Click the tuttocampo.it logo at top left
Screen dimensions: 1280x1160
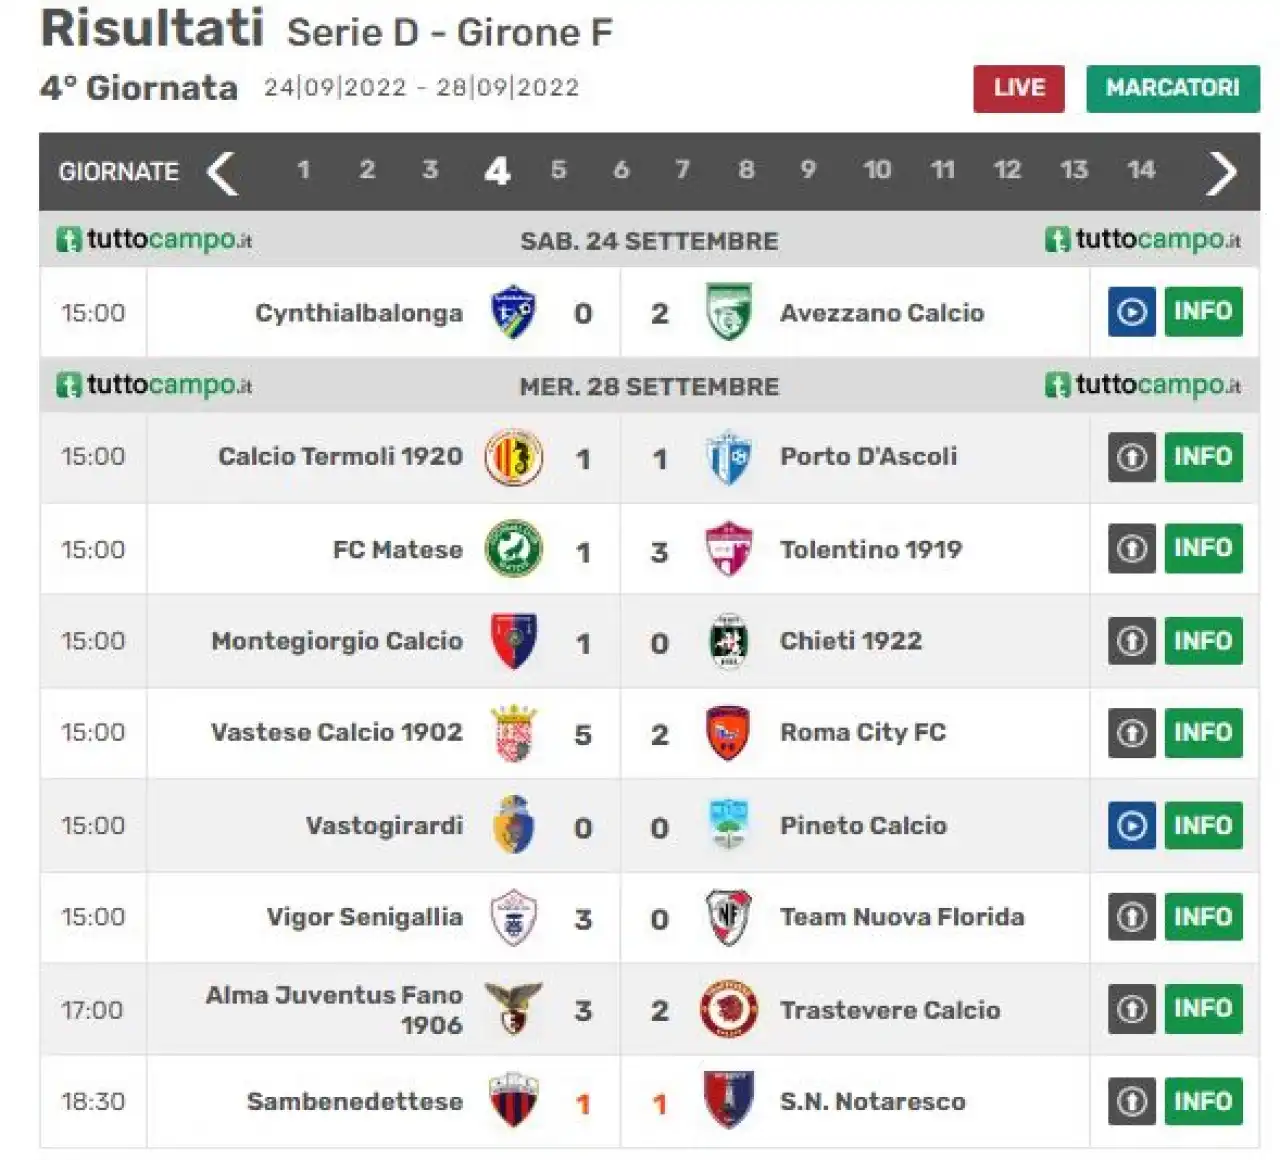(154, 240)
